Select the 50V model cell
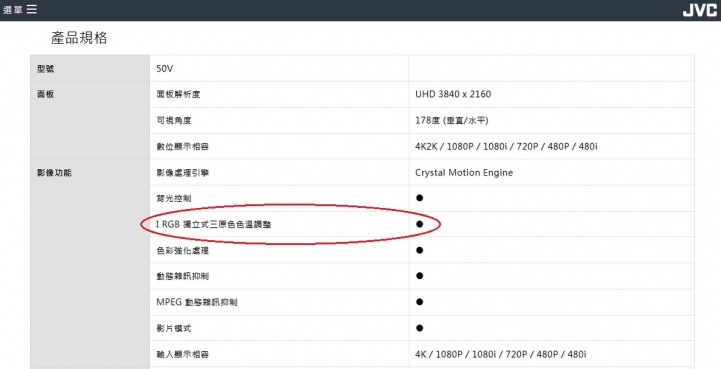721x369 pixels. tap(165, 69)
